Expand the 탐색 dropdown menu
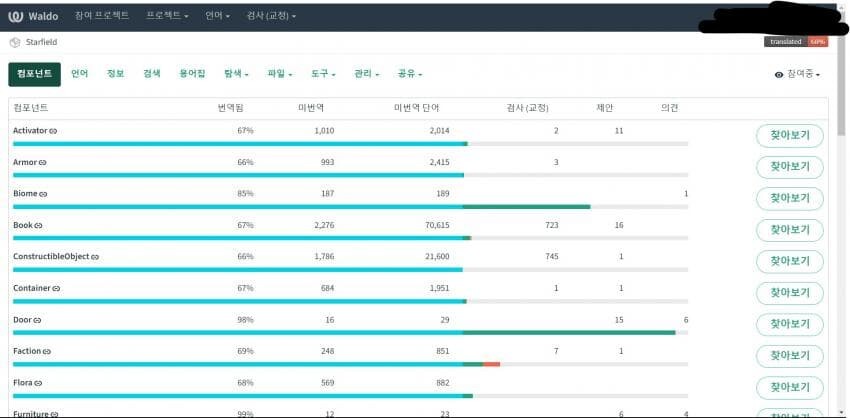 point(236,74)
